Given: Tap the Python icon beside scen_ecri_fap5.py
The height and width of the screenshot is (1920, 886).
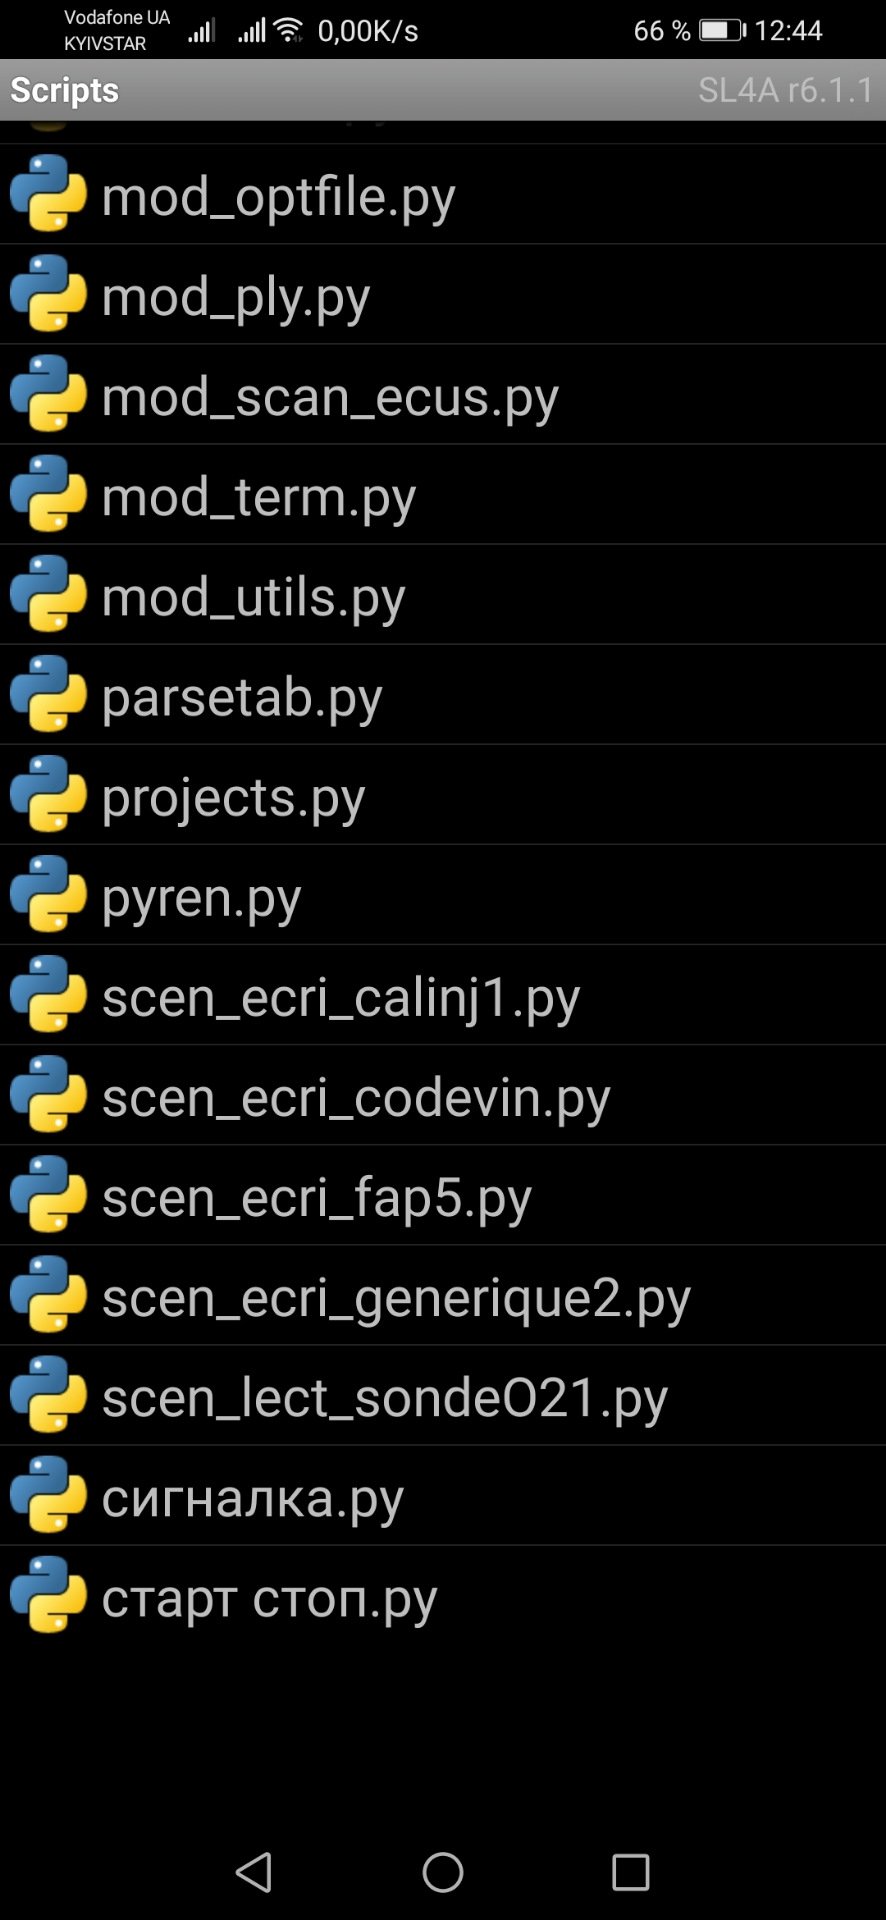Looking at the screenshot, I should coord(48,1194).
